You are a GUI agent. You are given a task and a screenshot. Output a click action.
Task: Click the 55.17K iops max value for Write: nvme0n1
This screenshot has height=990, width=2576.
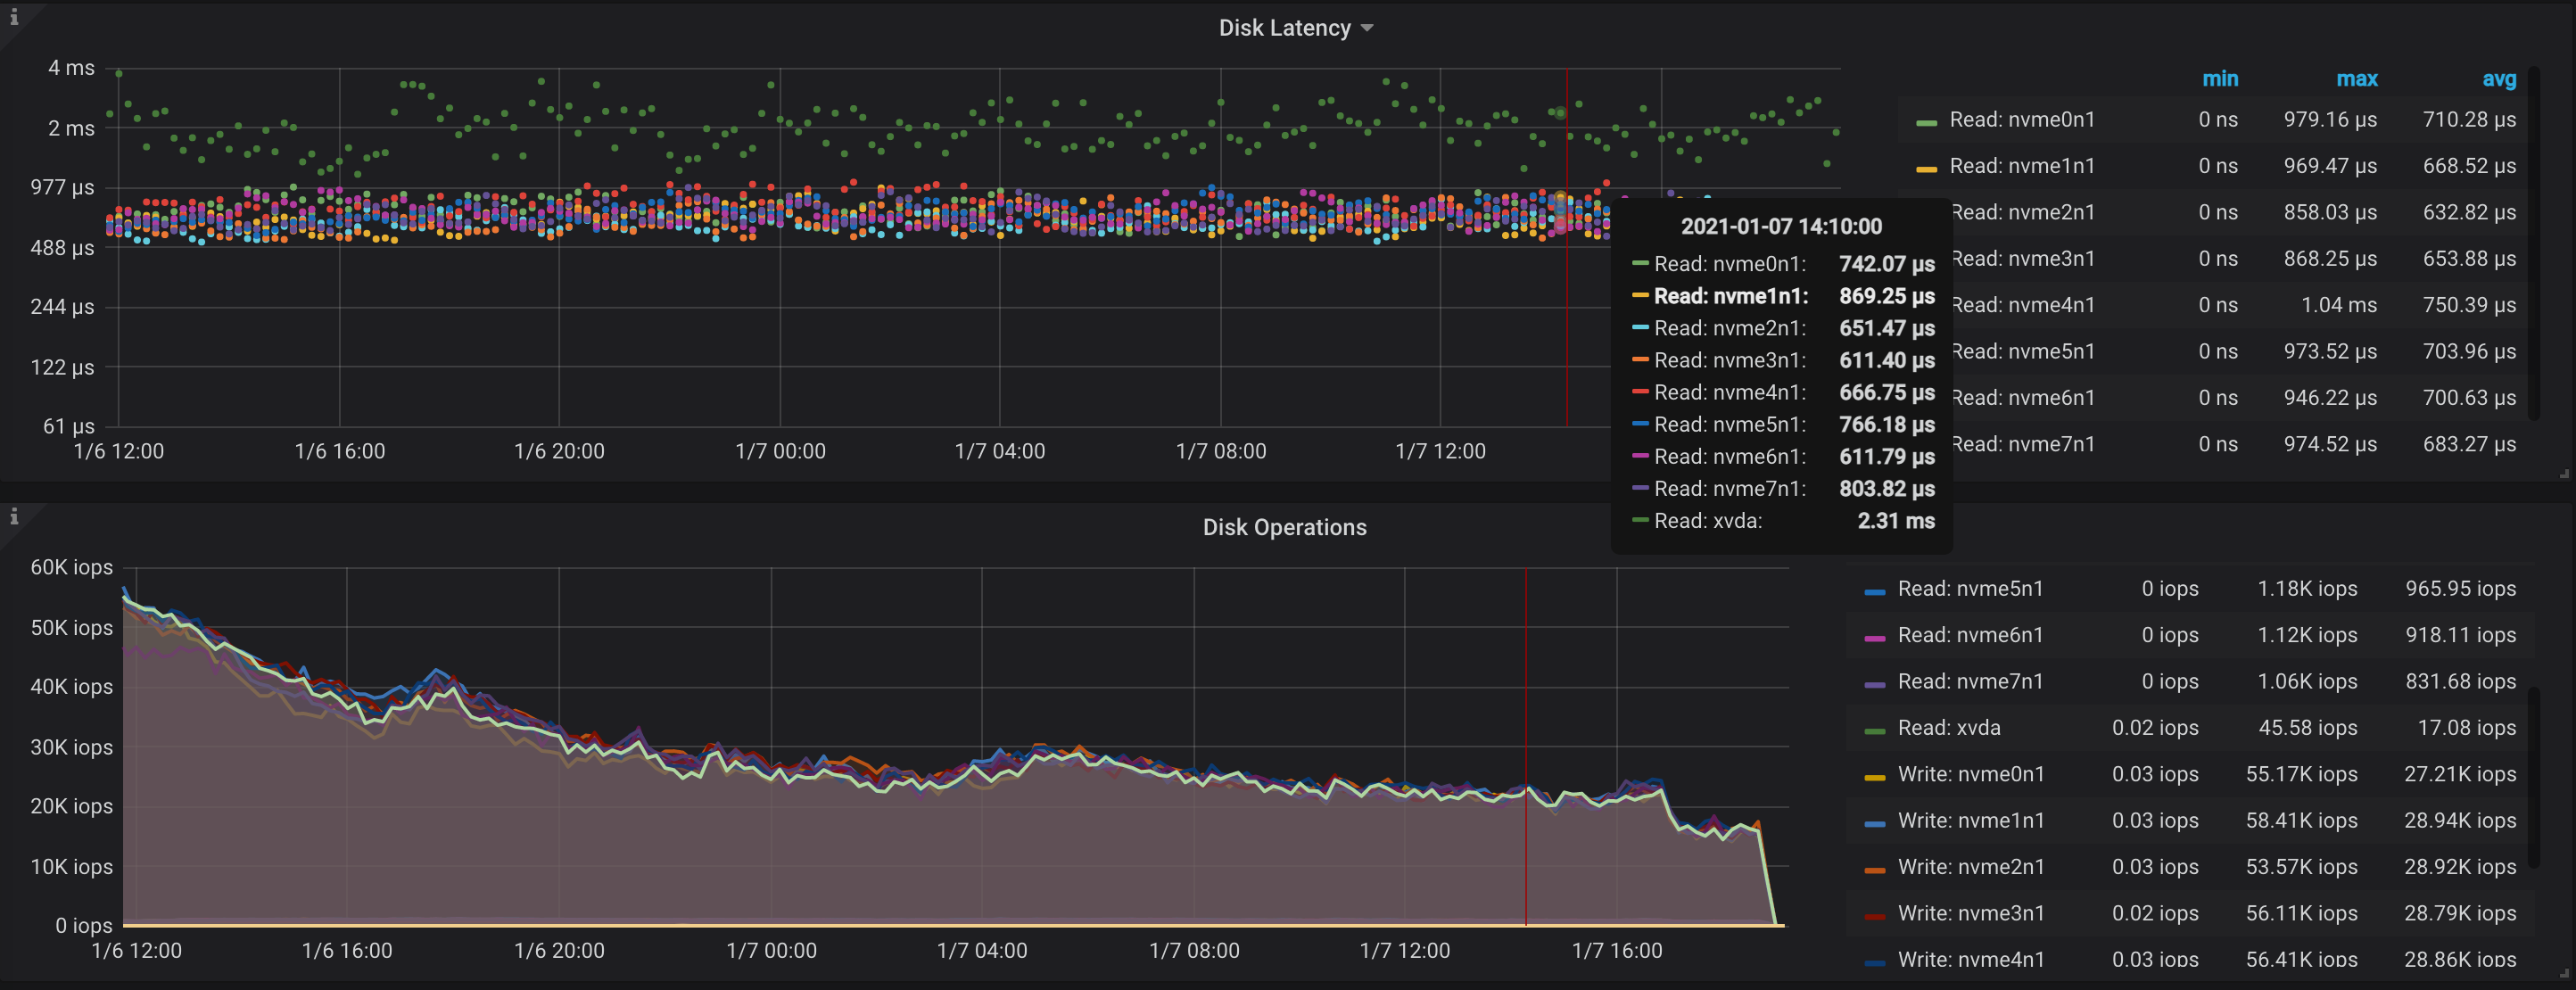2301,774
